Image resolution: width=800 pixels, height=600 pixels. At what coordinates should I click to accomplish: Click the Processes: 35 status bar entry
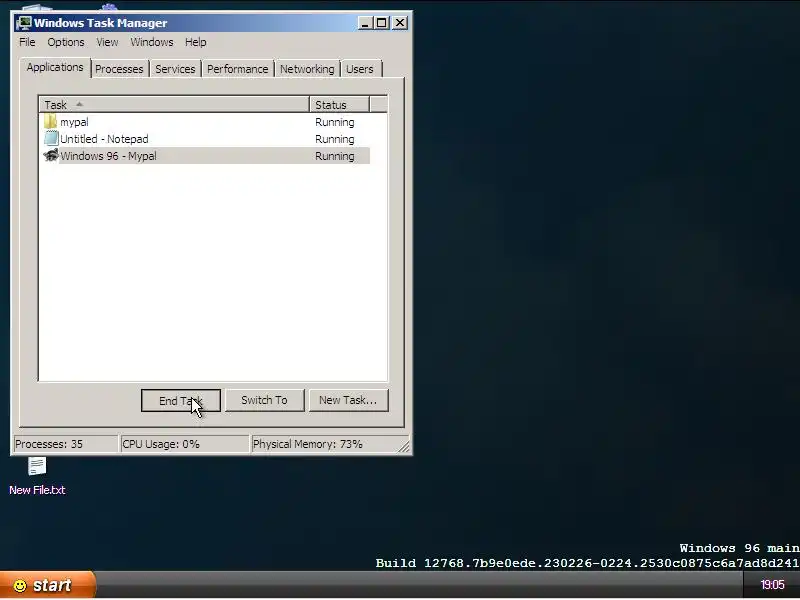(x=65, y=444)
